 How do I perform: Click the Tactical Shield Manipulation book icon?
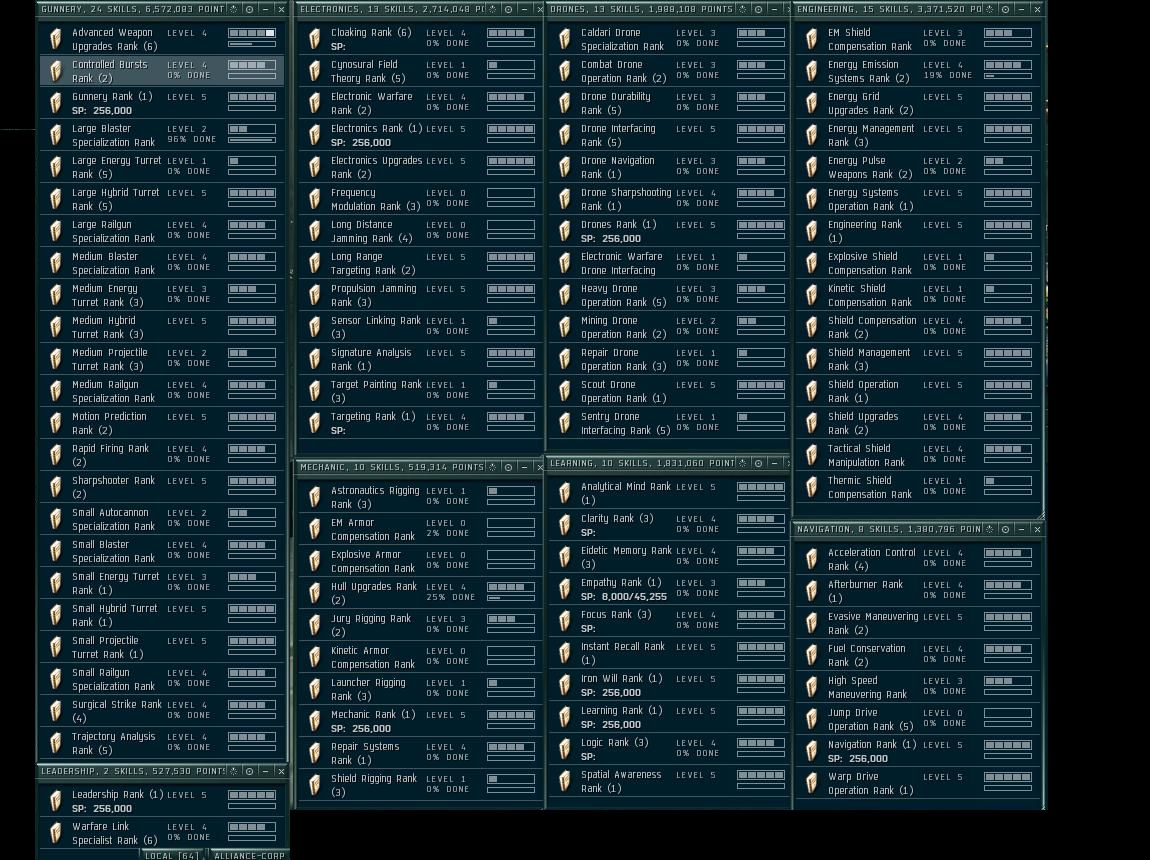pos(812,455)
